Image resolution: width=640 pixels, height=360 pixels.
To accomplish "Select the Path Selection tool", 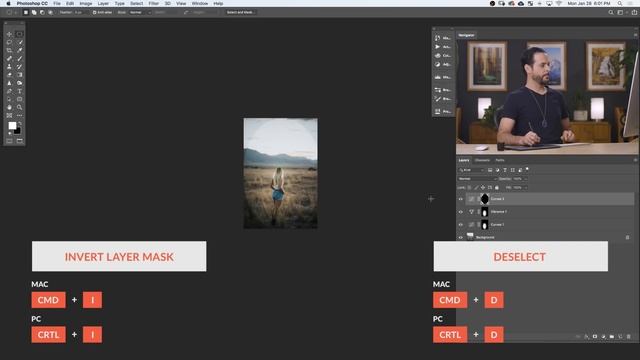I will (9, 100).
